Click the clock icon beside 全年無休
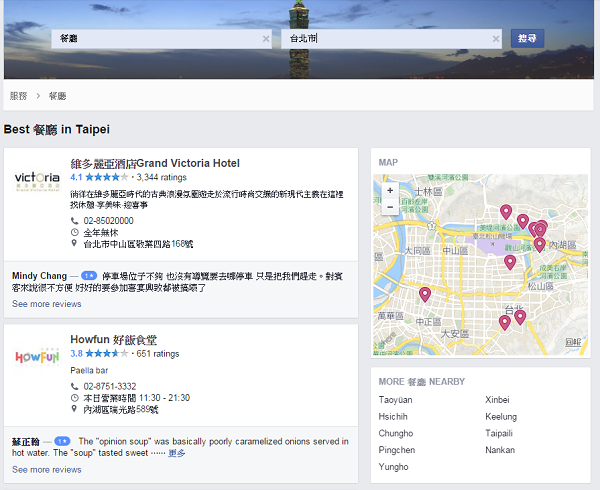Image resolution: width=600 pixels, height=490 pixels. click(x=75, y=232)
